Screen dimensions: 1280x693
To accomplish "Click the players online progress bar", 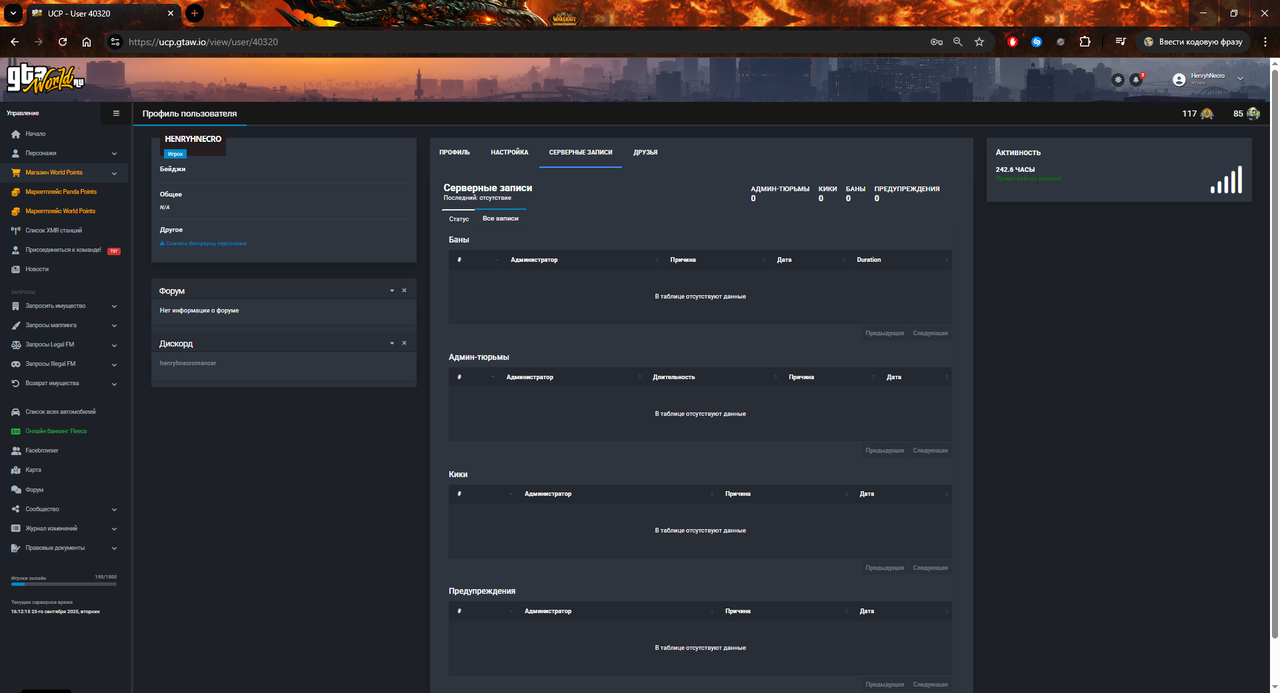I will coord(64,584).
